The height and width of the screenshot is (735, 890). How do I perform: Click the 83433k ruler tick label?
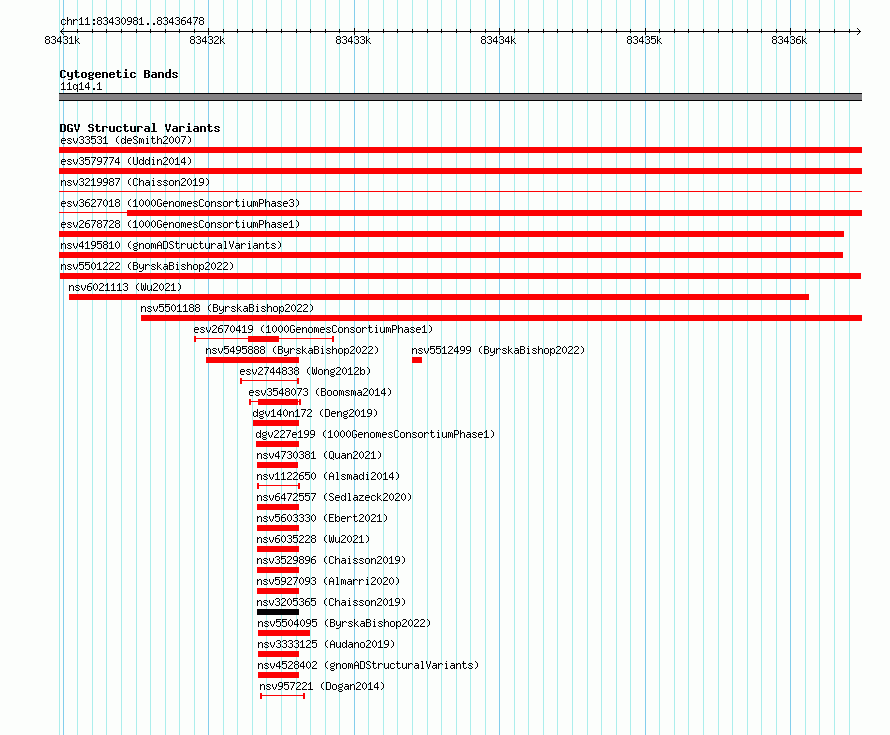click(x=353, y=40)
